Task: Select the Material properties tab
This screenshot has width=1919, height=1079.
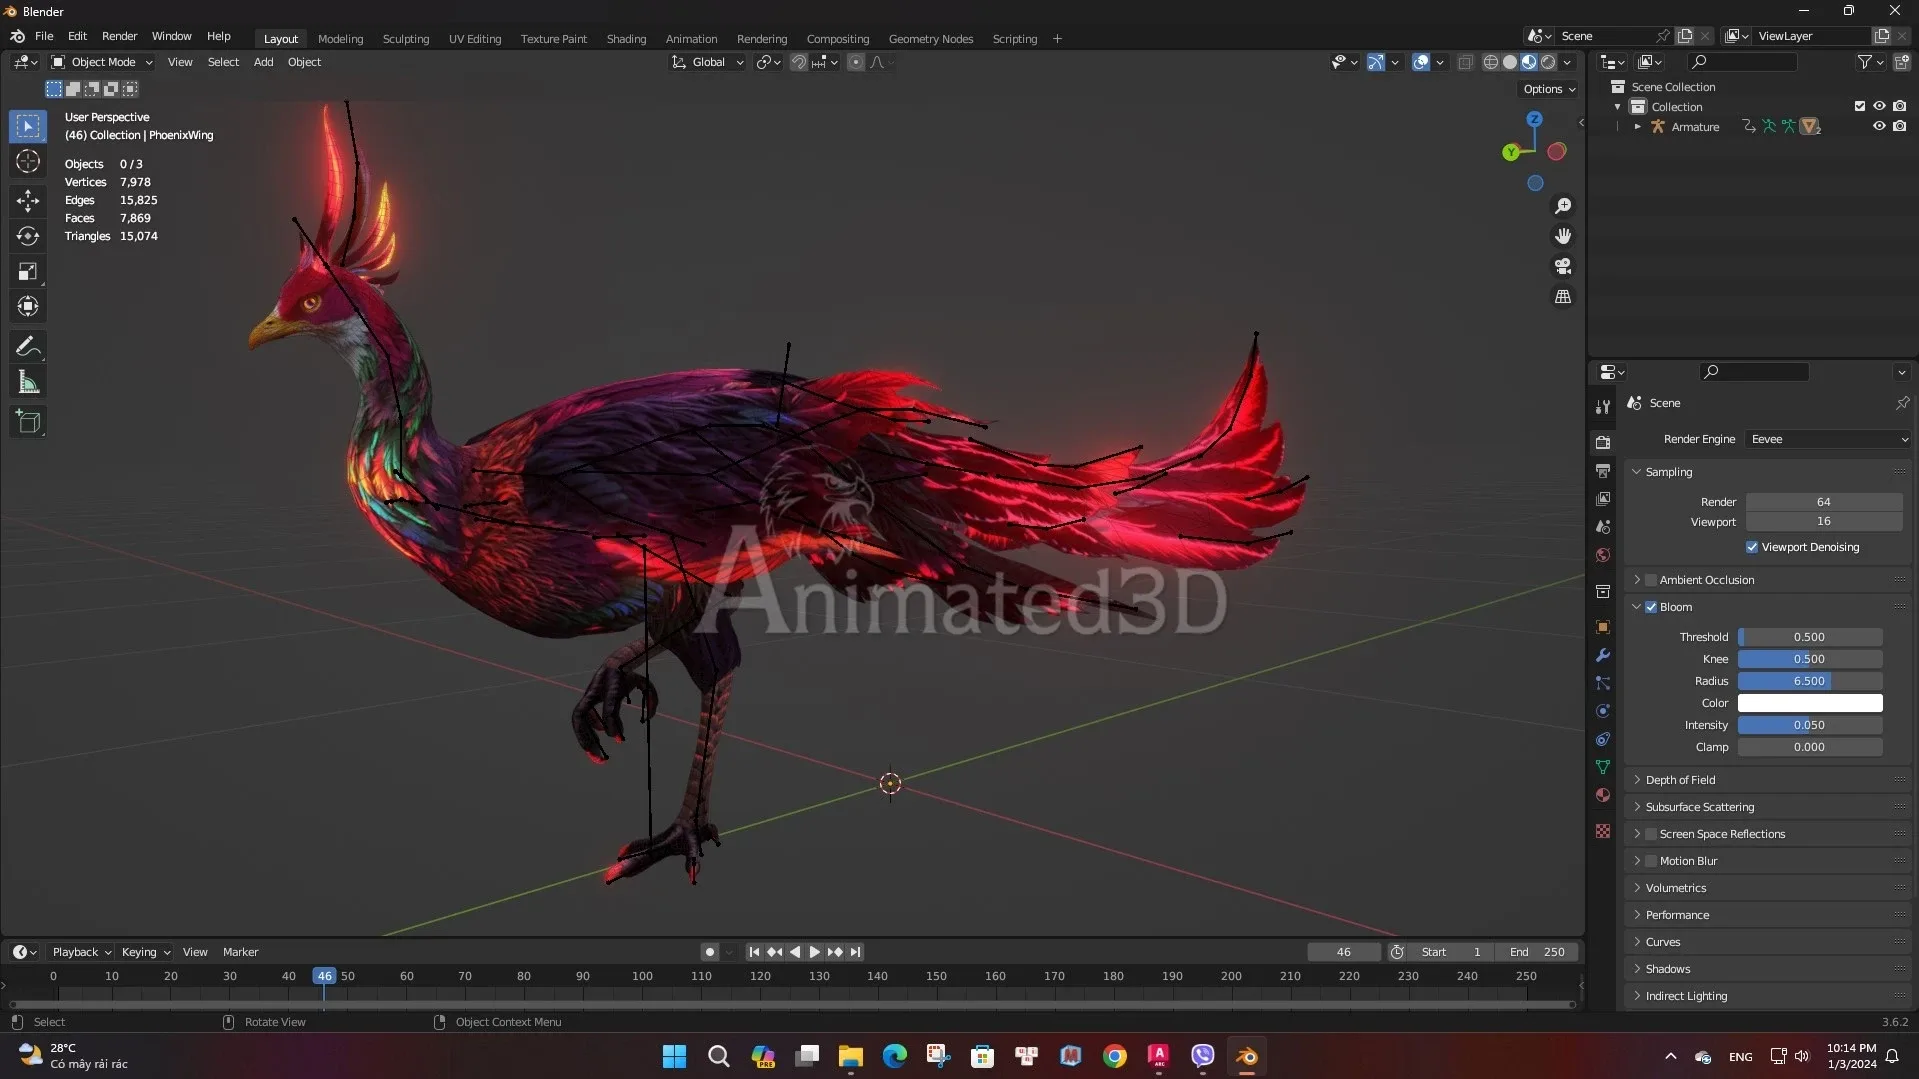Action: [x=1603, y=795]
